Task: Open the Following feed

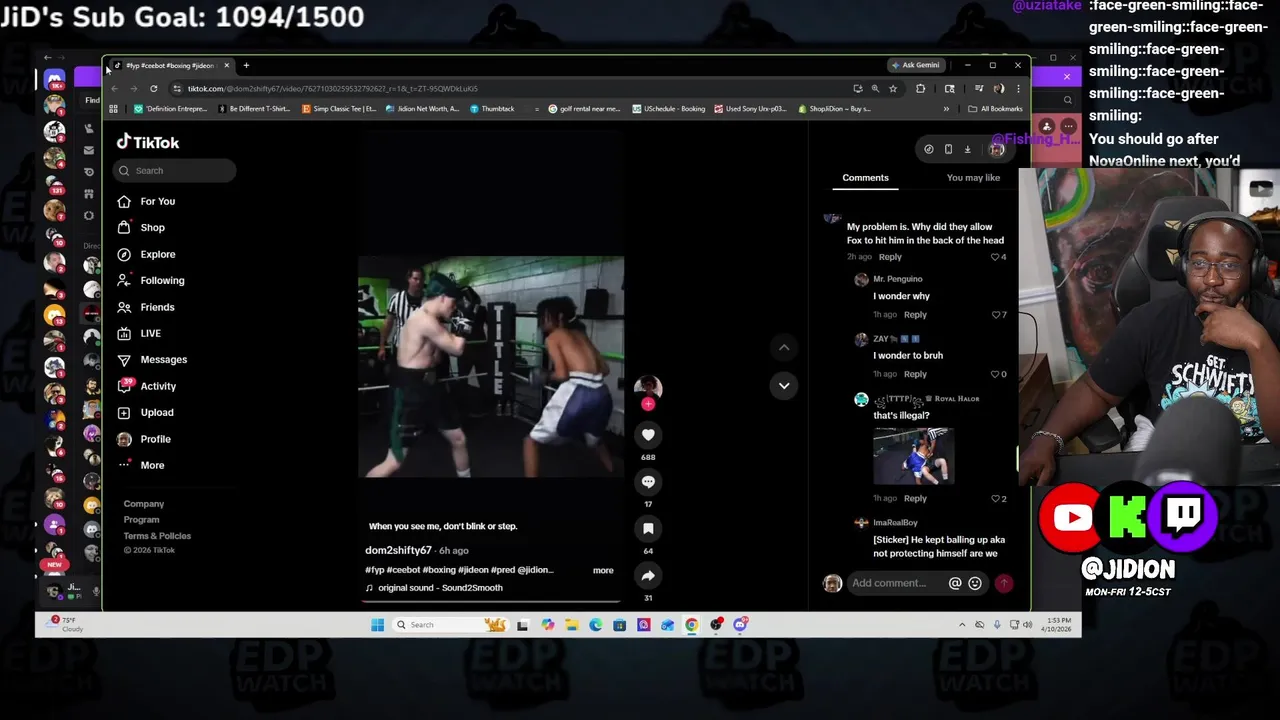Action: [x=151, y=280]
